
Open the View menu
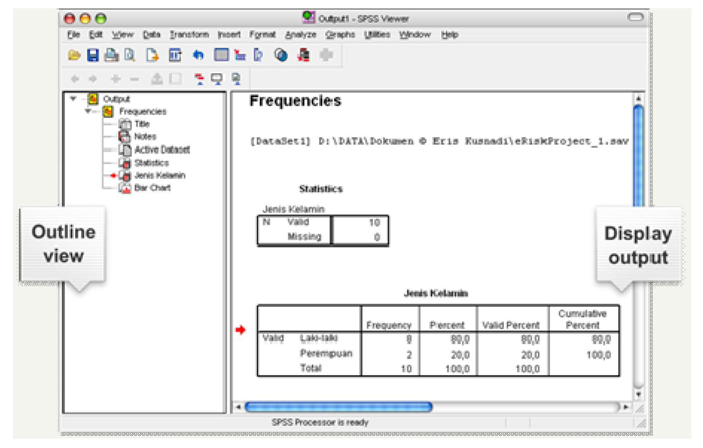pyautogui.click(x=122, y=35)
